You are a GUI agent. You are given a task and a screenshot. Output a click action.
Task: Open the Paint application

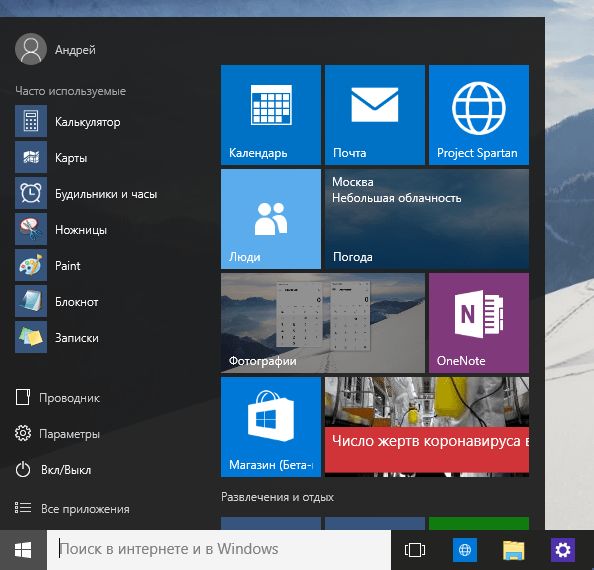point(48,265)
